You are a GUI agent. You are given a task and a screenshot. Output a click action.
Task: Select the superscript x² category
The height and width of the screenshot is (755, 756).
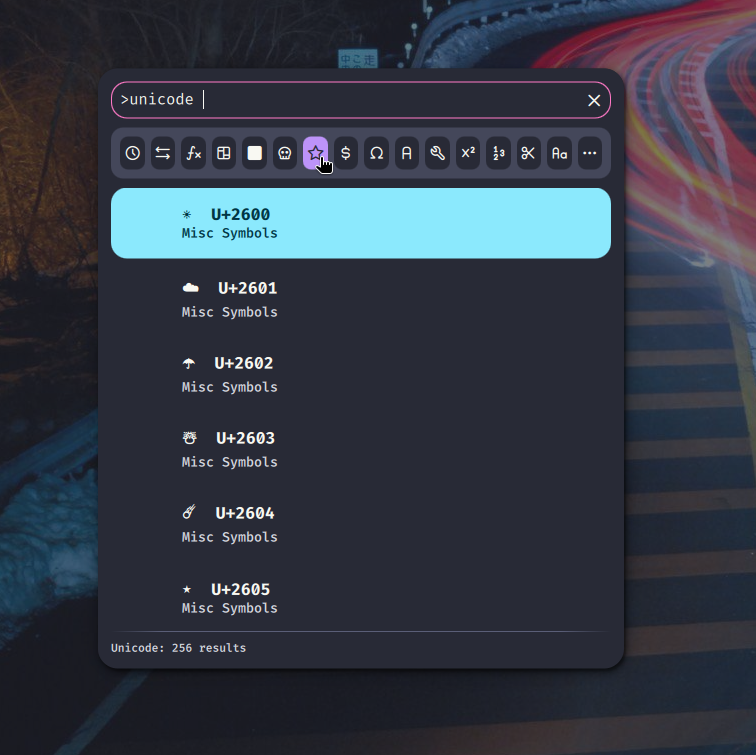(468, 153)
